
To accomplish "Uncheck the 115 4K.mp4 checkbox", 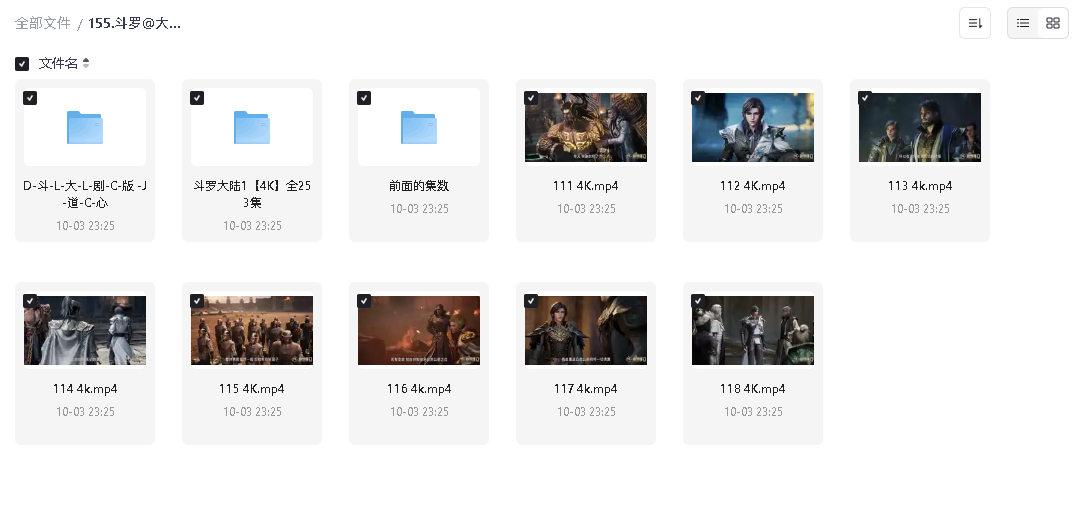I will (197, 301).
